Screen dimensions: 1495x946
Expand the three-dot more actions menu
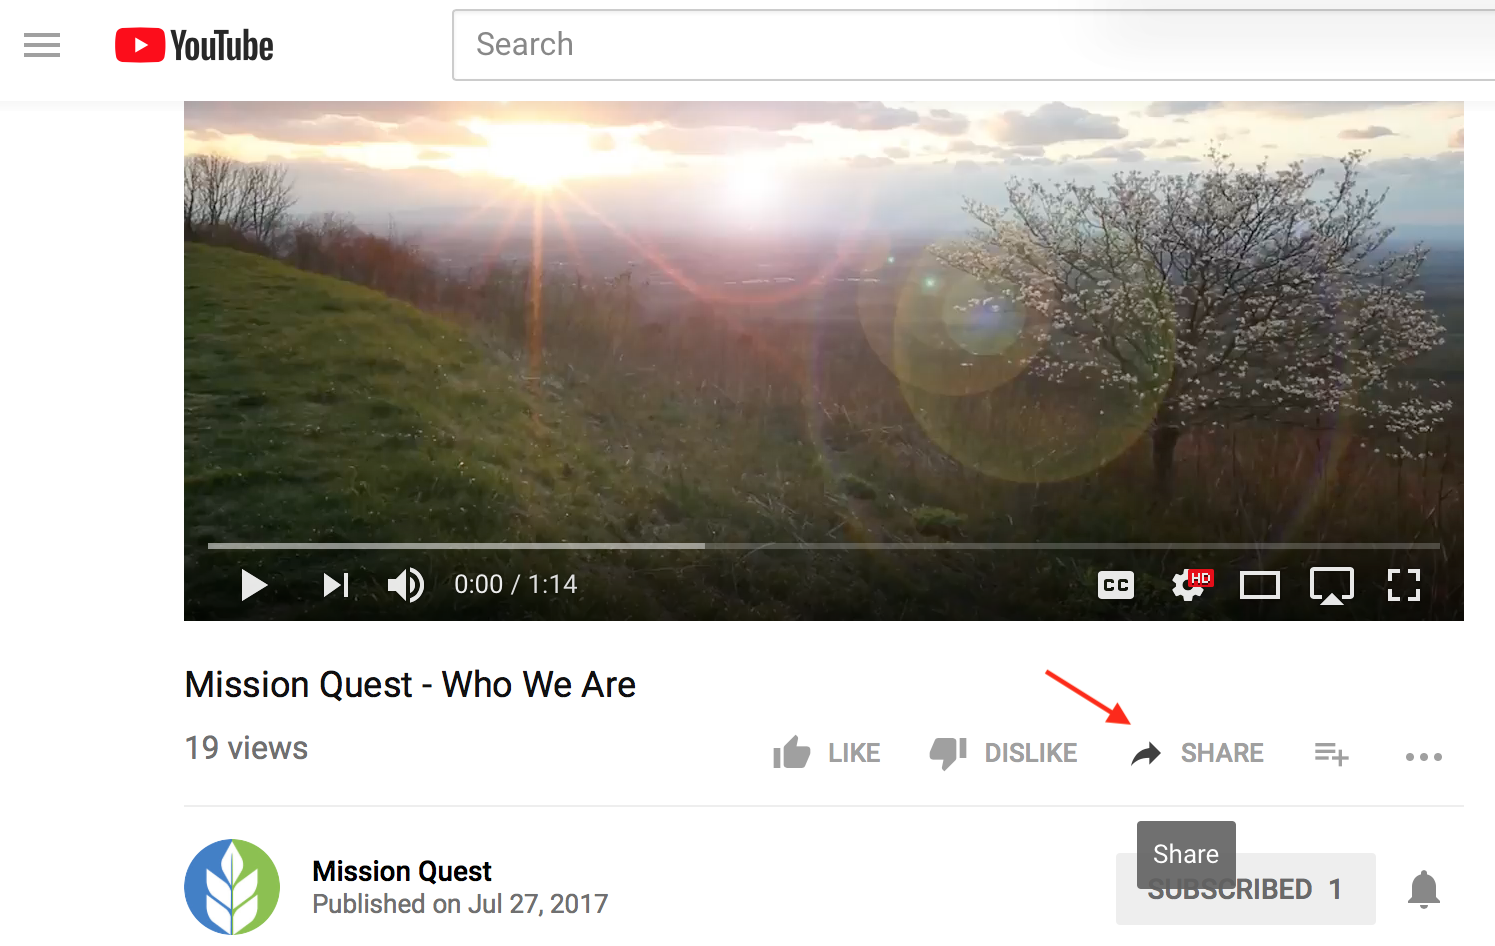tap(1424, 757)
